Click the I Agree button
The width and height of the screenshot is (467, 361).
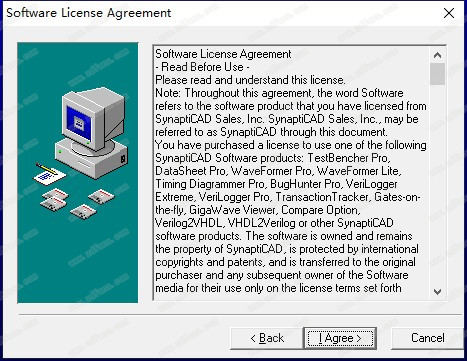pyautogui.click(x=340, y=338)
